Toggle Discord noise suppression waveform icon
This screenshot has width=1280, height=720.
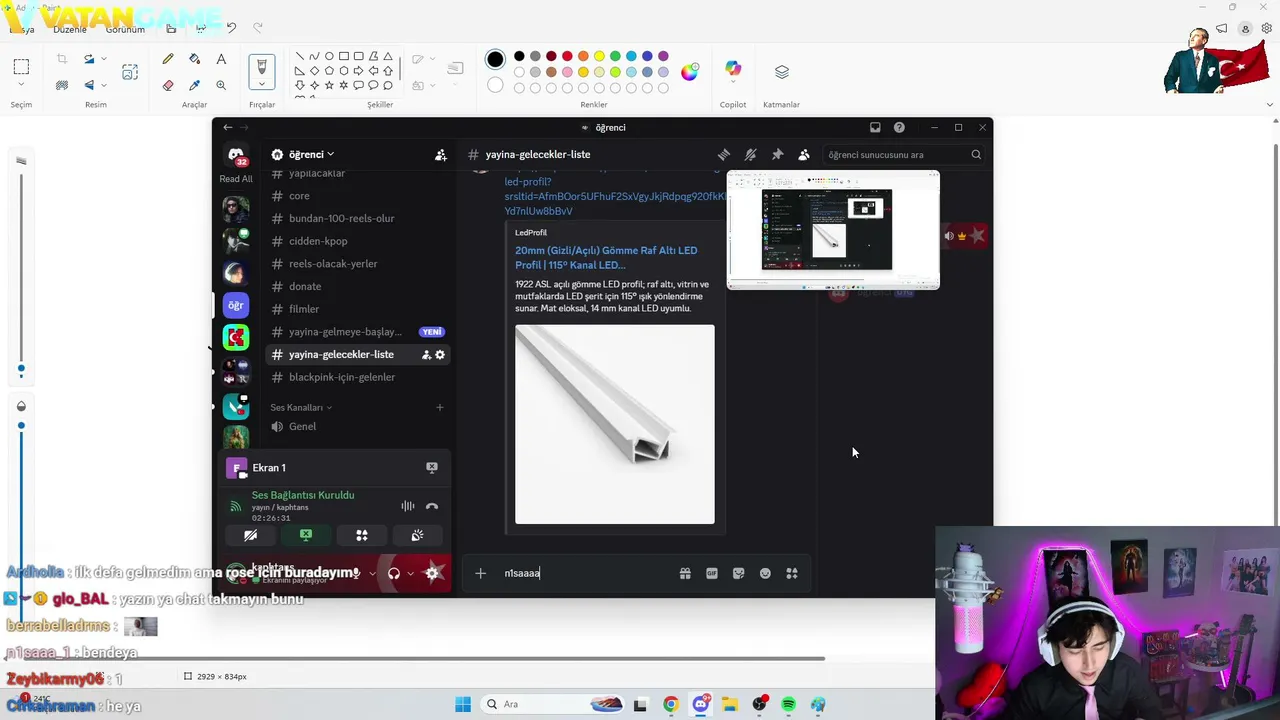[x=408, y=506]
